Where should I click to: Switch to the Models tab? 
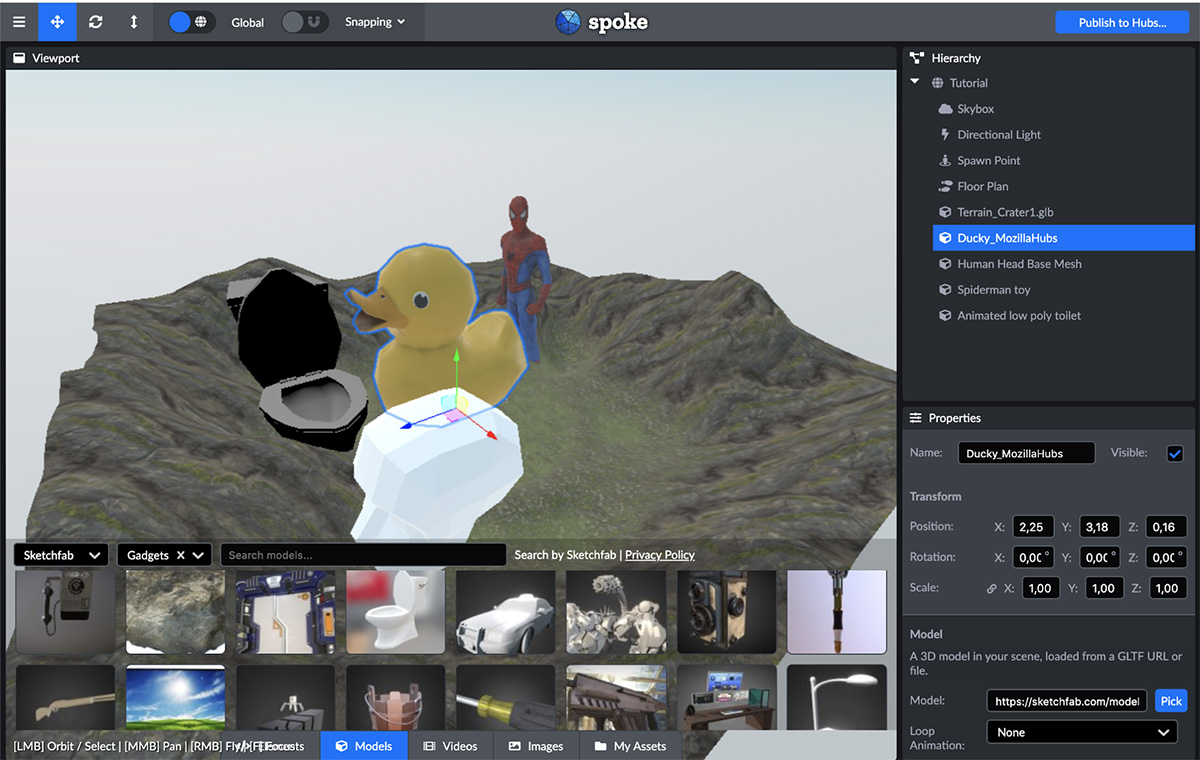363,746
